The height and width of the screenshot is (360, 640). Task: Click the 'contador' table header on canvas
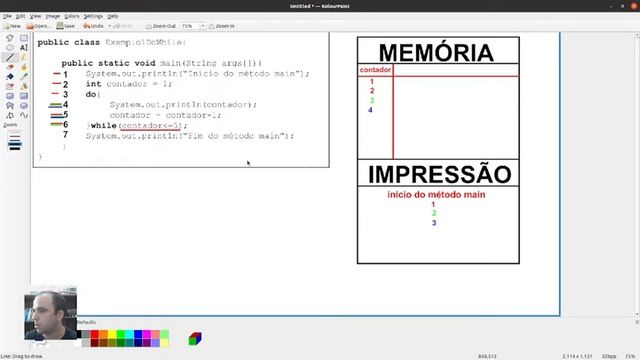pyautogui.click(x=375, y=70)
